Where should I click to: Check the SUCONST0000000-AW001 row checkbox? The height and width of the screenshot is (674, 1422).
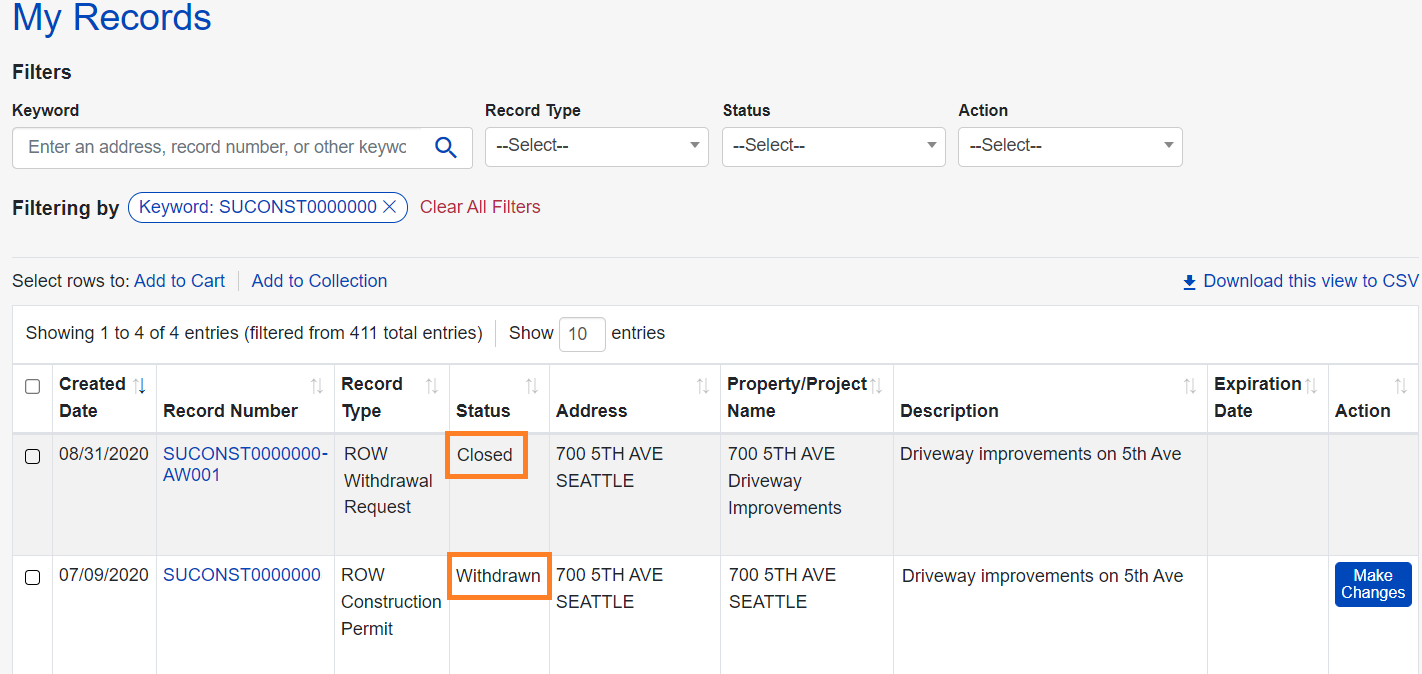(x=32, y=456)
